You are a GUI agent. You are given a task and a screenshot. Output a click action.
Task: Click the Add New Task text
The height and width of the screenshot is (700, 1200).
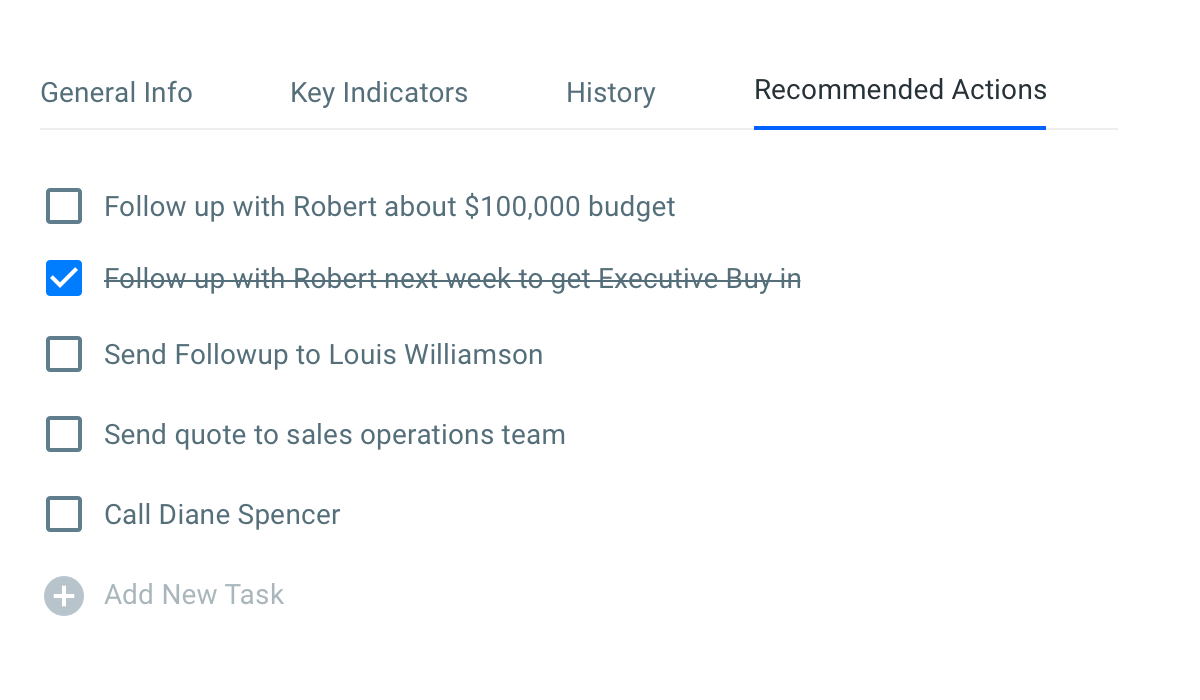point(194,595)
